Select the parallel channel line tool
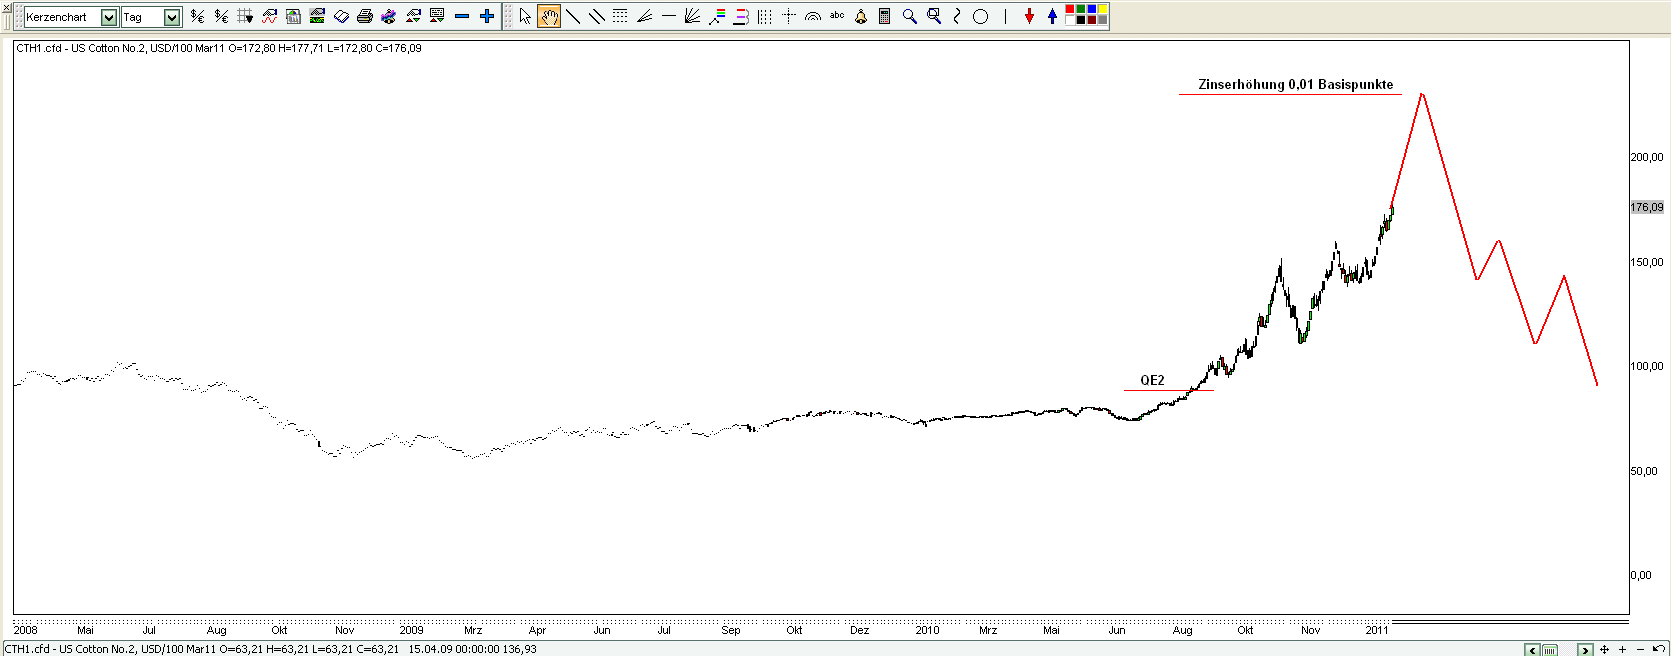Screen dimensions: 1671x656 click(597, 17)
